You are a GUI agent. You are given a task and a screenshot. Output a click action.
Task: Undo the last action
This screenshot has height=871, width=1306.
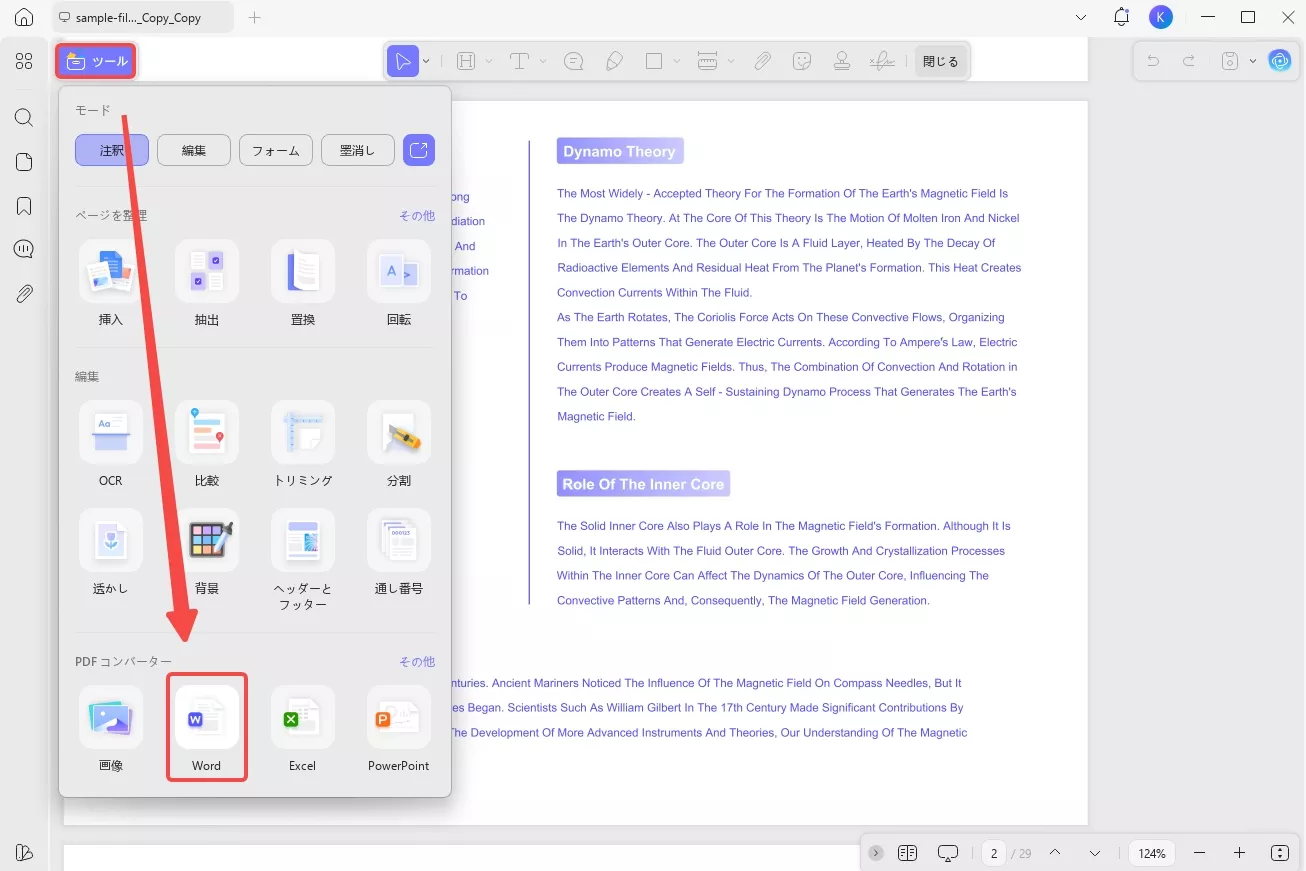1153,61
